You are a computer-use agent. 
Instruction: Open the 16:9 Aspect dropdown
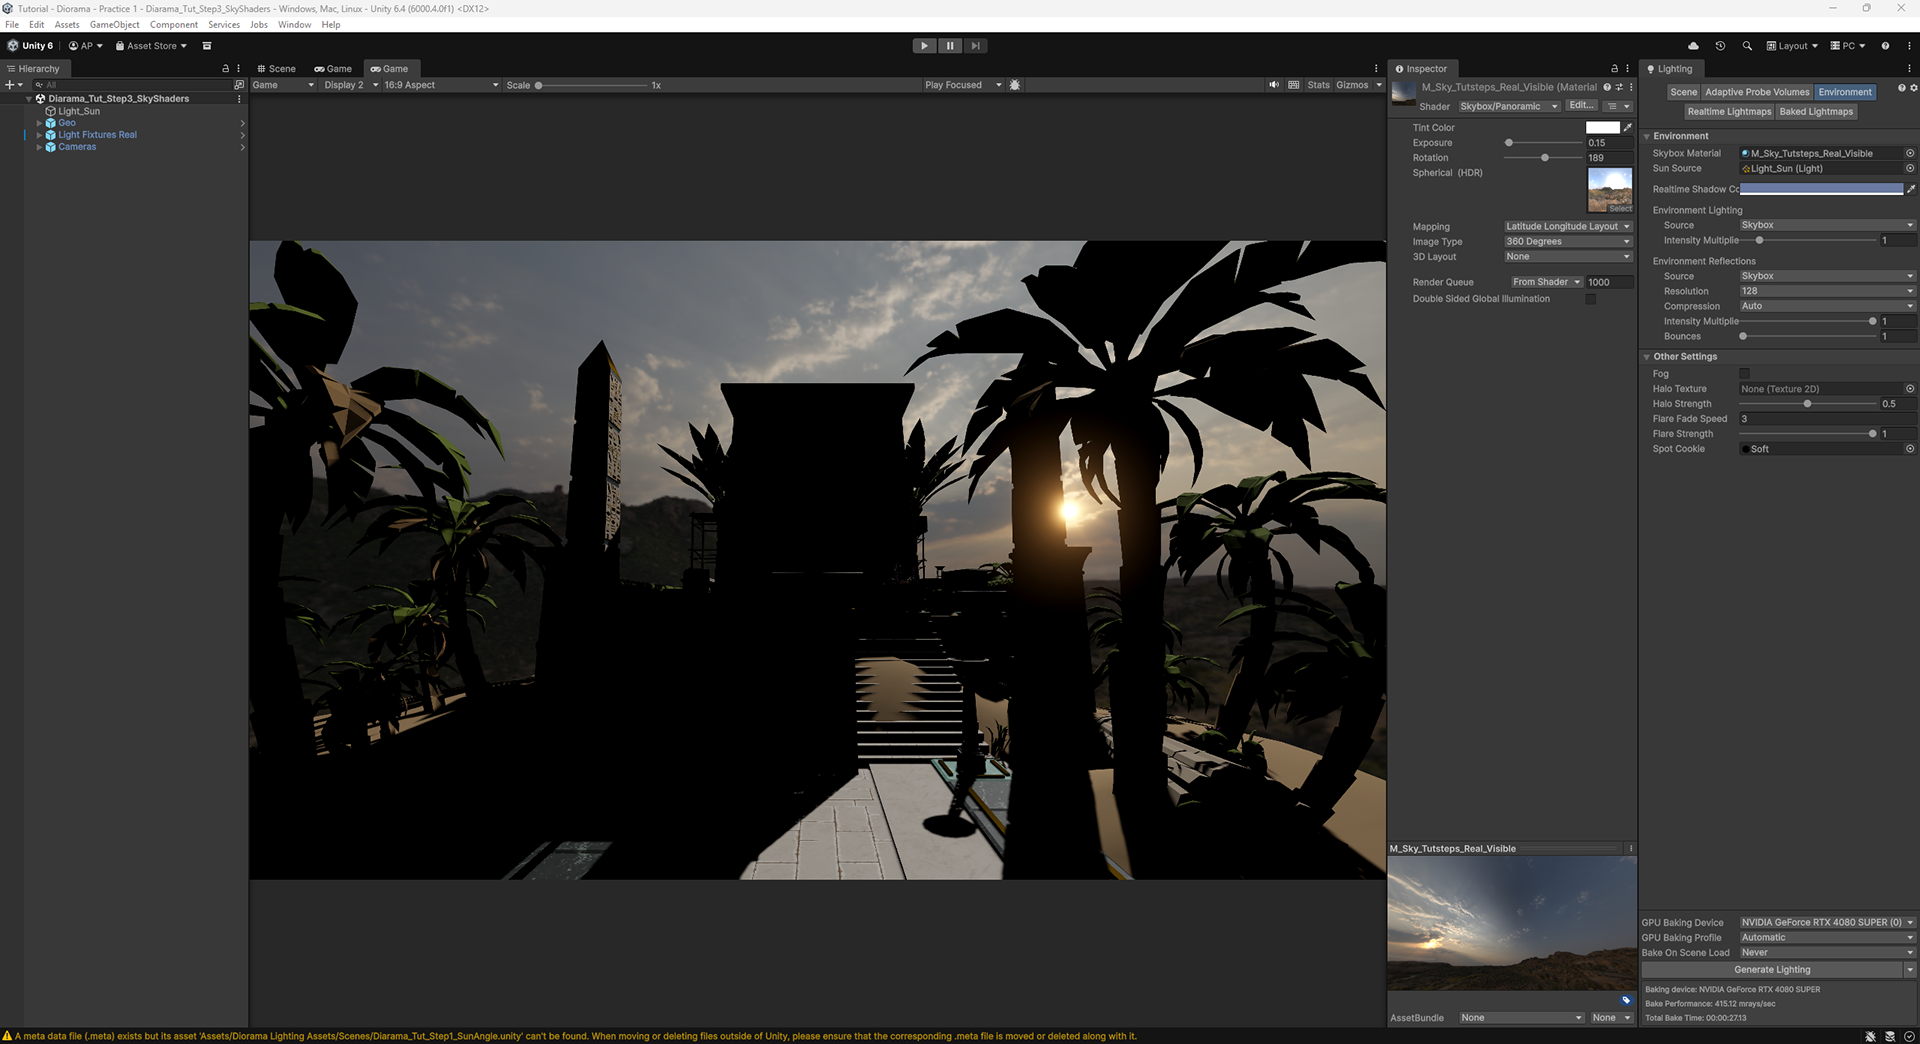pos(441,85)
